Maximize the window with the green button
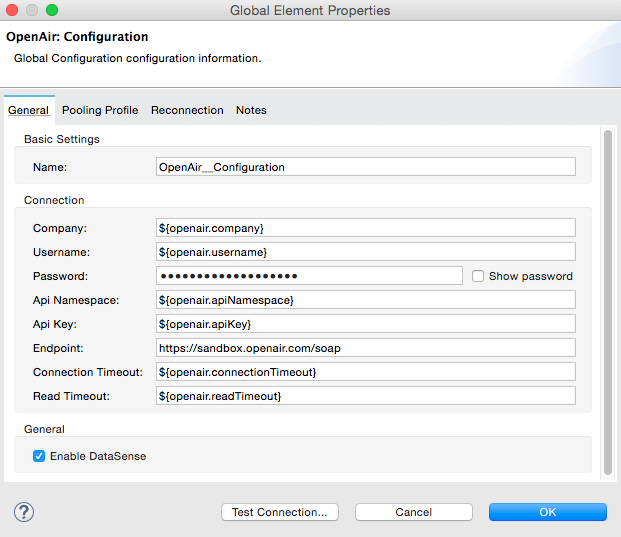621x537 pixels. tap(52, 10)
